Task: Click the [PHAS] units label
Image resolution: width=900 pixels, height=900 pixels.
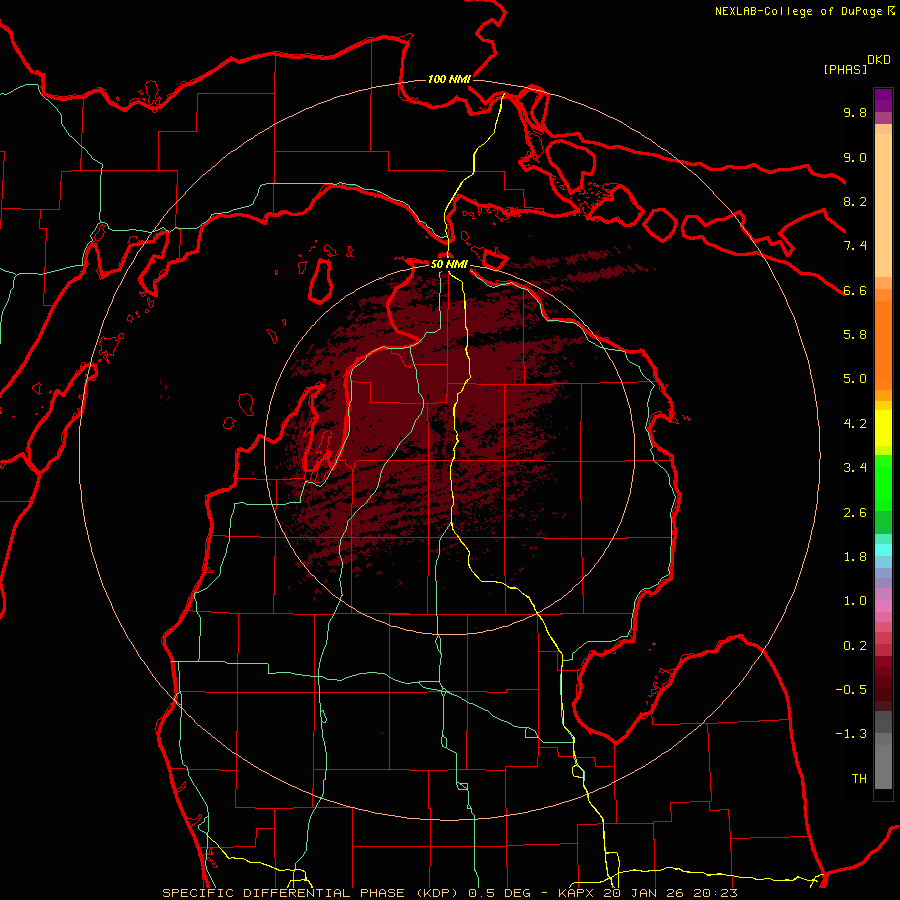Action: pyautogui.click(x=845, y=69)
